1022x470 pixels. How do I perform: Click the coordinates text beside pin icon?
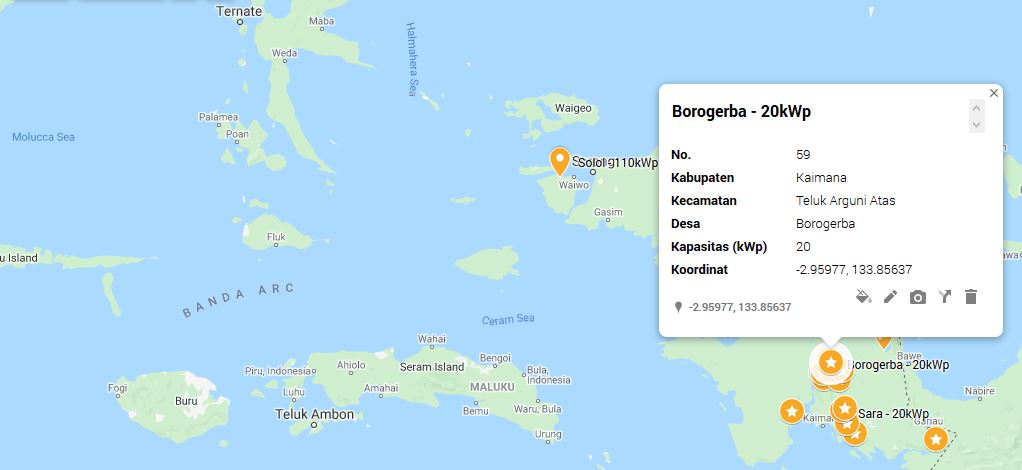740,307
